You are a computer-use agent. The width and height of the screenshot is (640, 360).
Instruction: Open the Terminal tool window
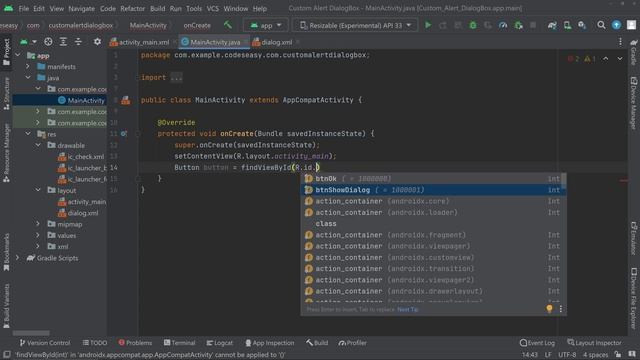tap(179, 343)
